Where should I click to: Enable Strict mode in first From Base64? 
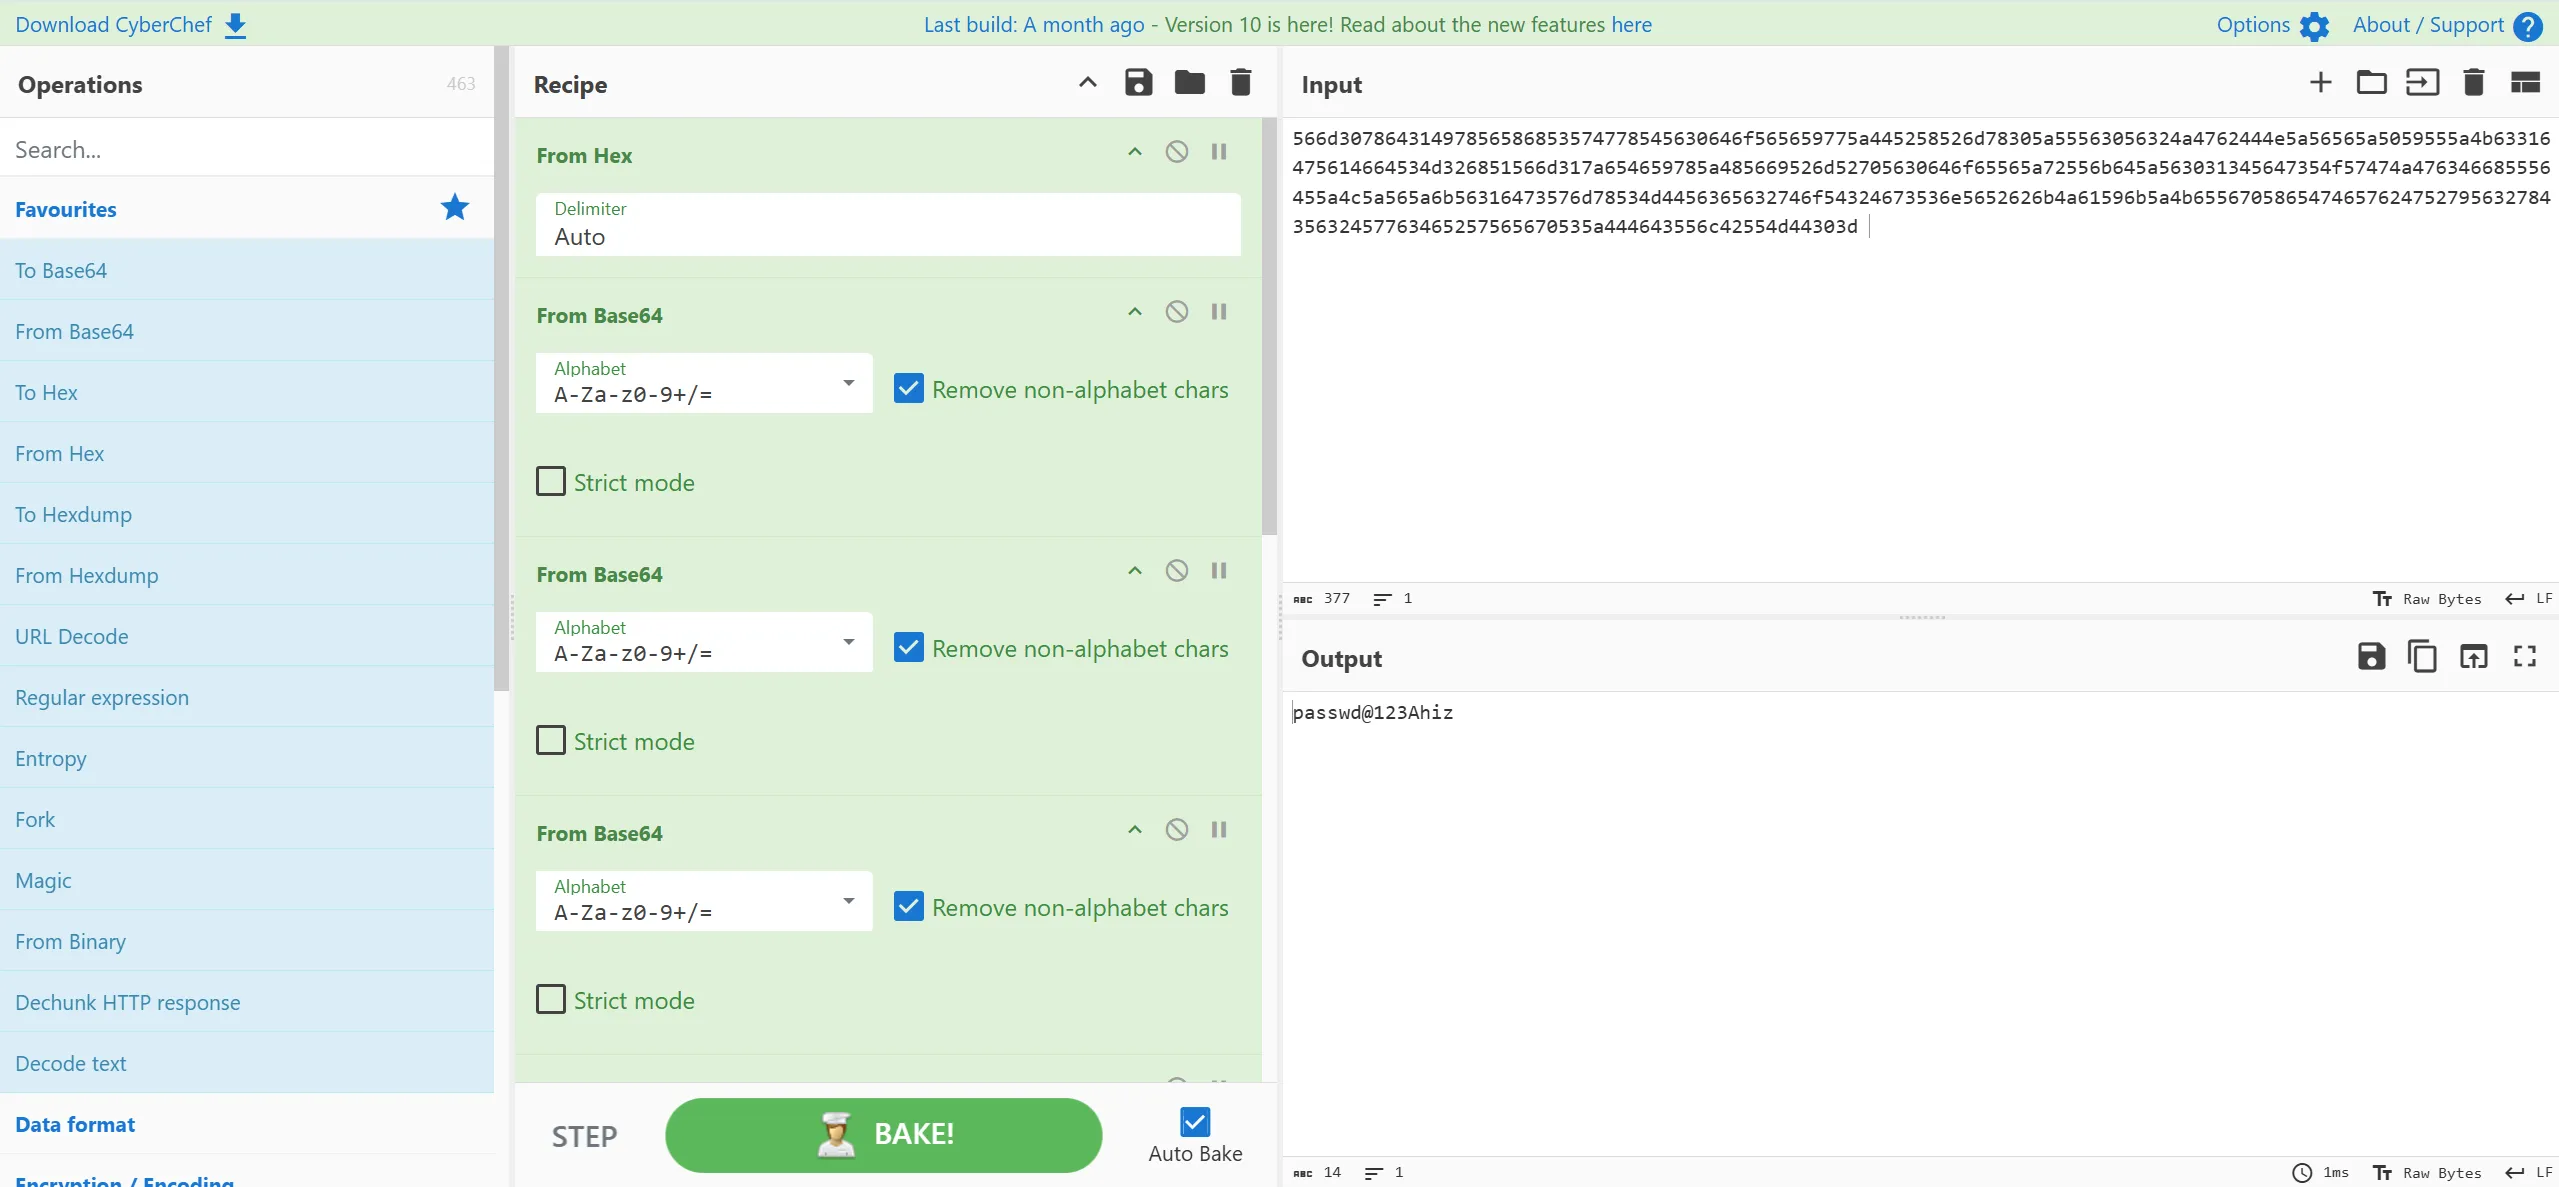click(x=551, y=482)
